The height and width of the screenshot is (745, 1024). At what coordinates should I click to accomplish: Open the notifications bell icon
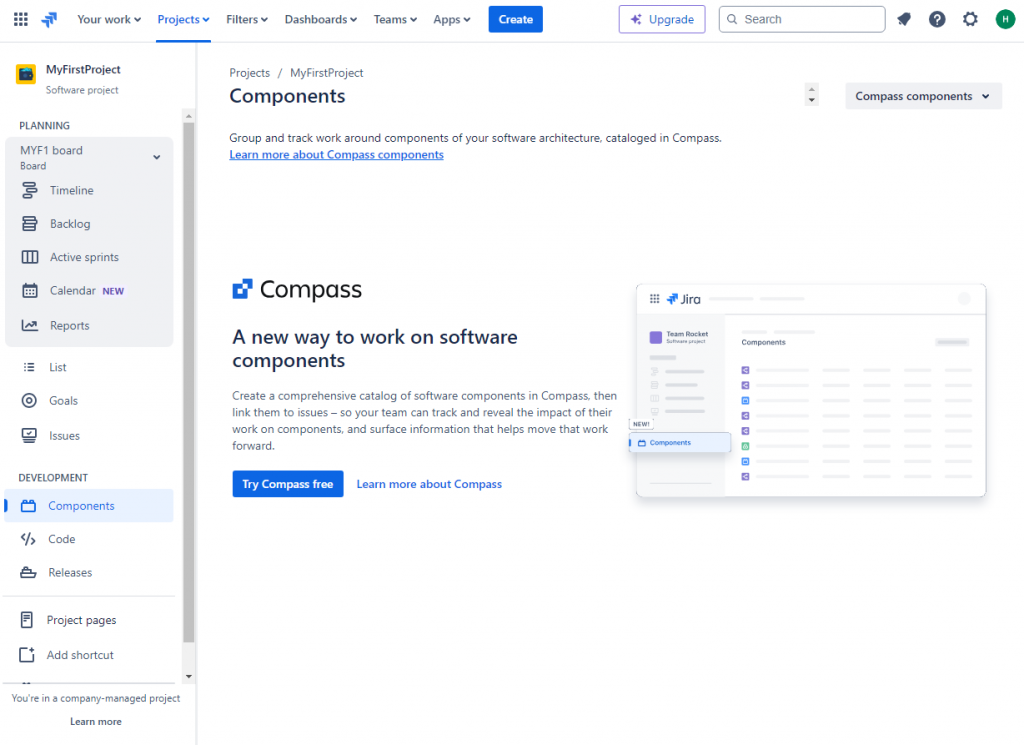coord(904,20)
